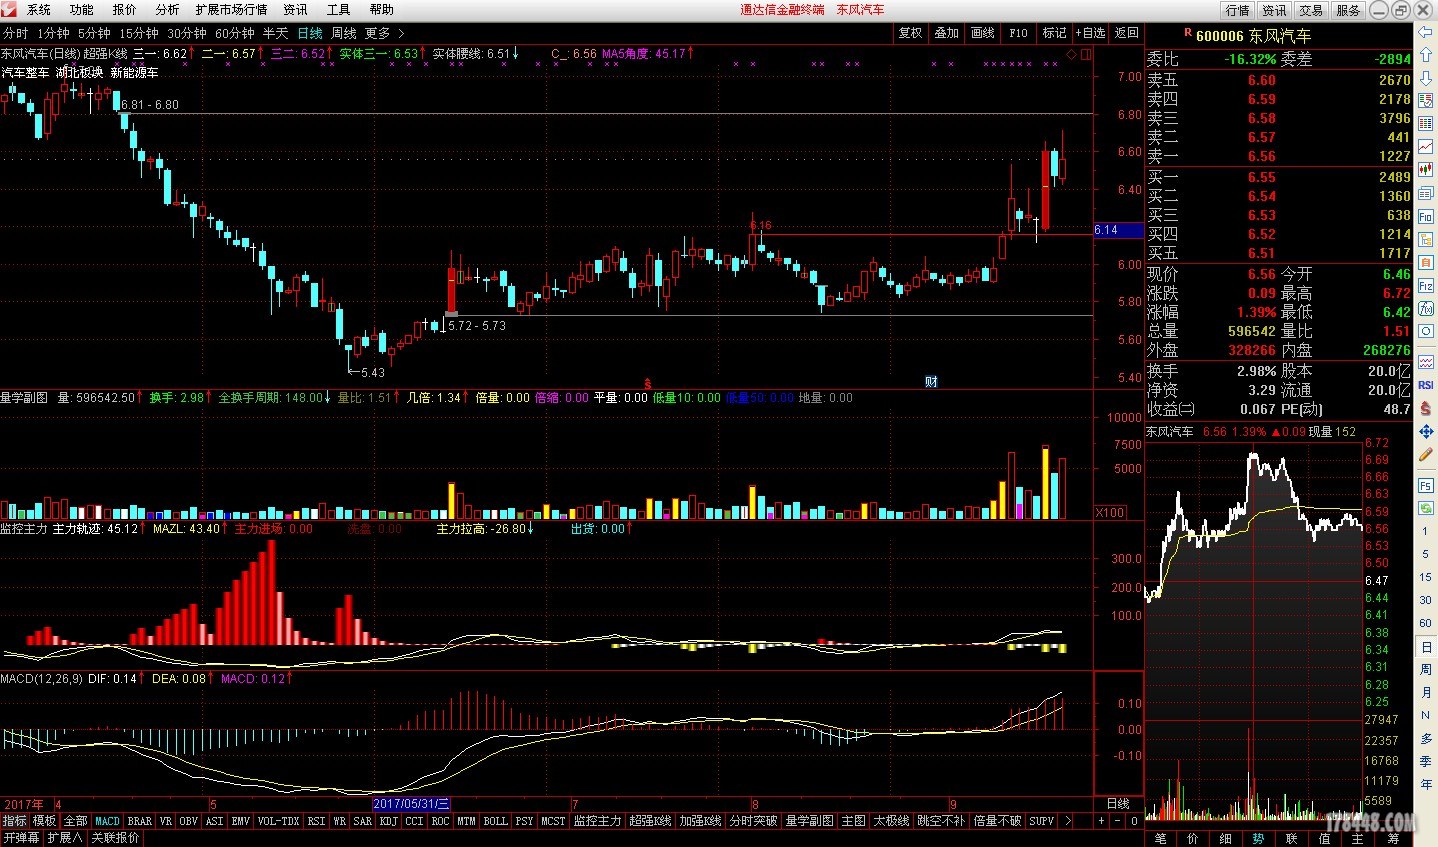Select the 日线 daily period
The height and width of the screenshot is (847, 1438).
pyautogui.click(x=310, y=33)
